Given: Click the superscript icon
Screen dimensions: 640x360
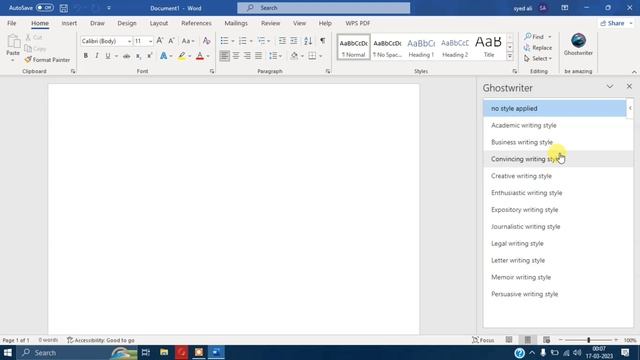Looking at the screenshot, I should 150,56.
